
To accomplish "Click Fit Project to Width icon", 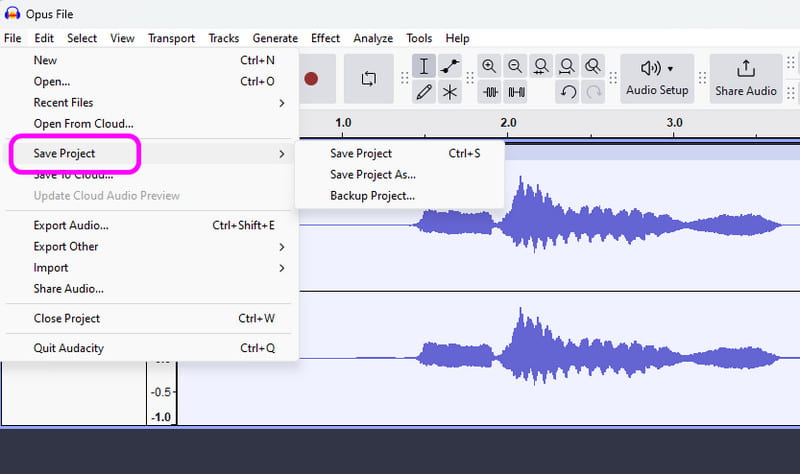I will 567,66.
